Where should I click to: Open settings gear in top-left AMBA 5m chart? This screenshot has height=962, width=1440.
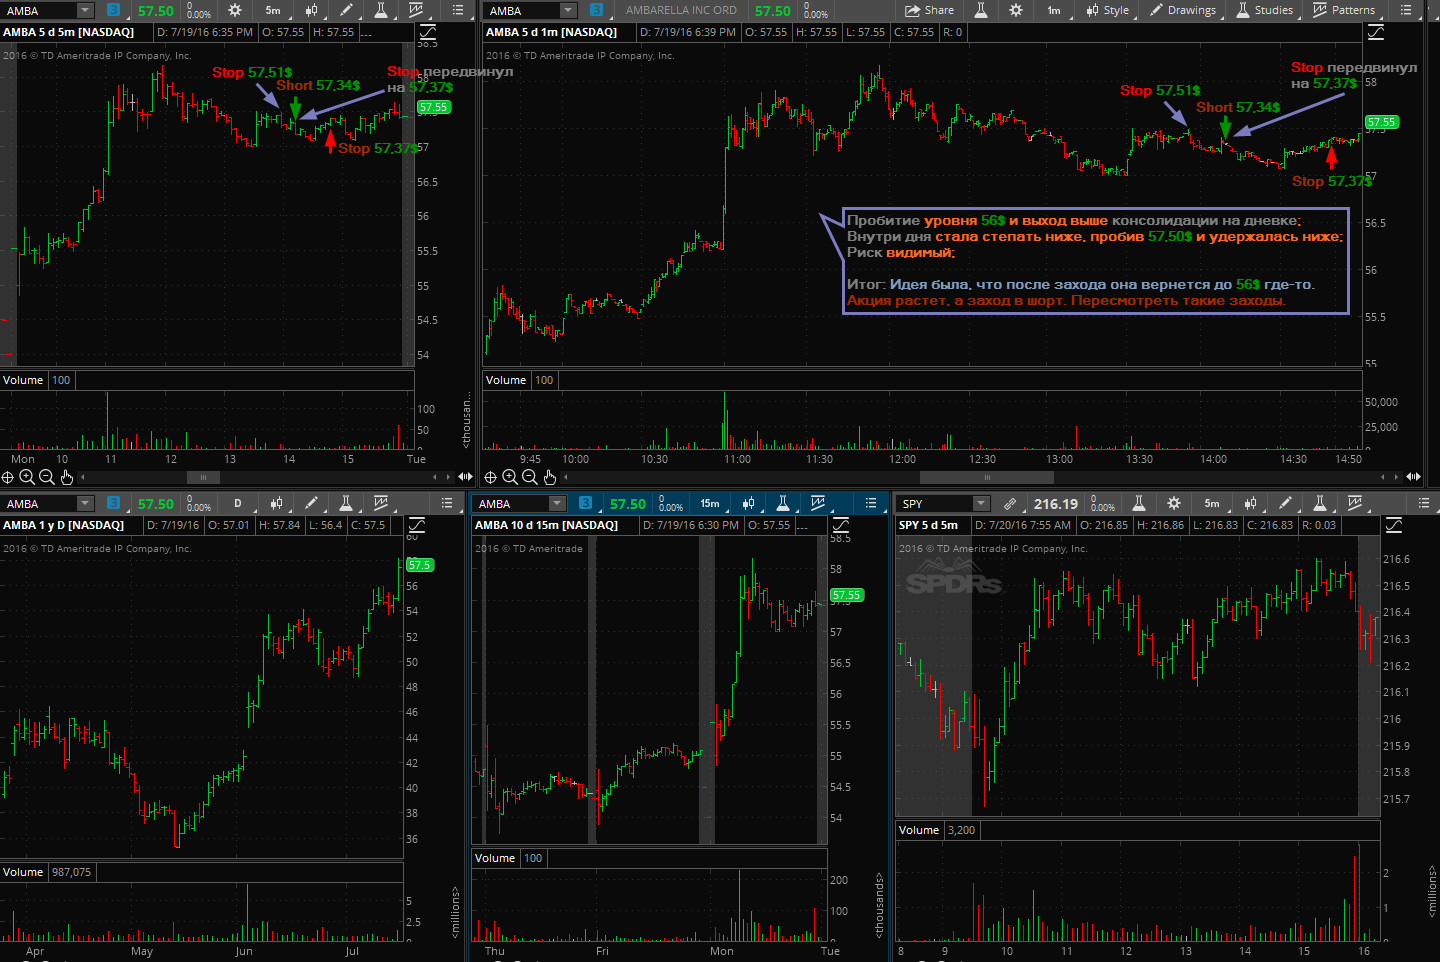pos(235,10)
